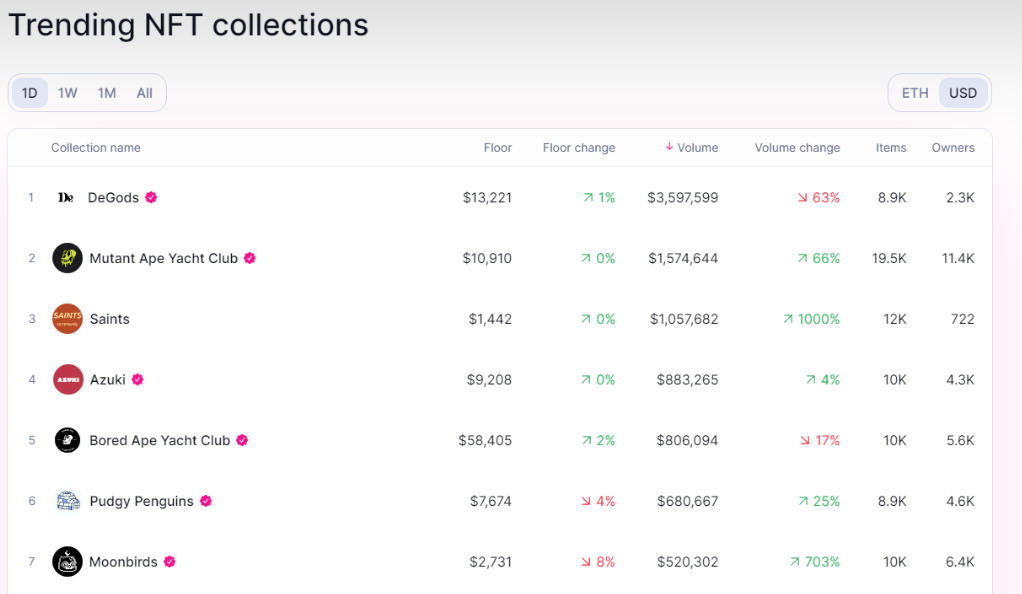Viewport: 1022px width, 594px height.
Task: Sort by Volume change column header
Action: [797, 148]
